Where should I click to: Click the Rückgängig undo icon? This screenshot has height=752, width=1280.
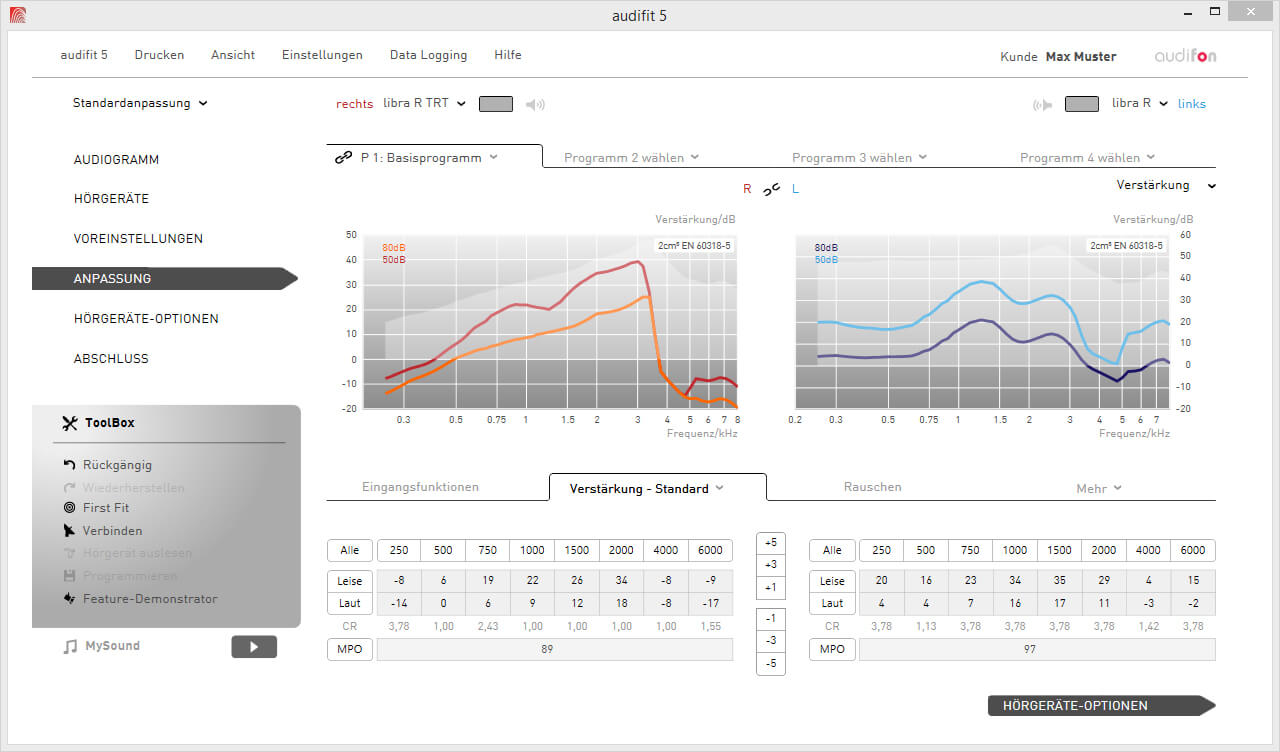pos(70,465)
